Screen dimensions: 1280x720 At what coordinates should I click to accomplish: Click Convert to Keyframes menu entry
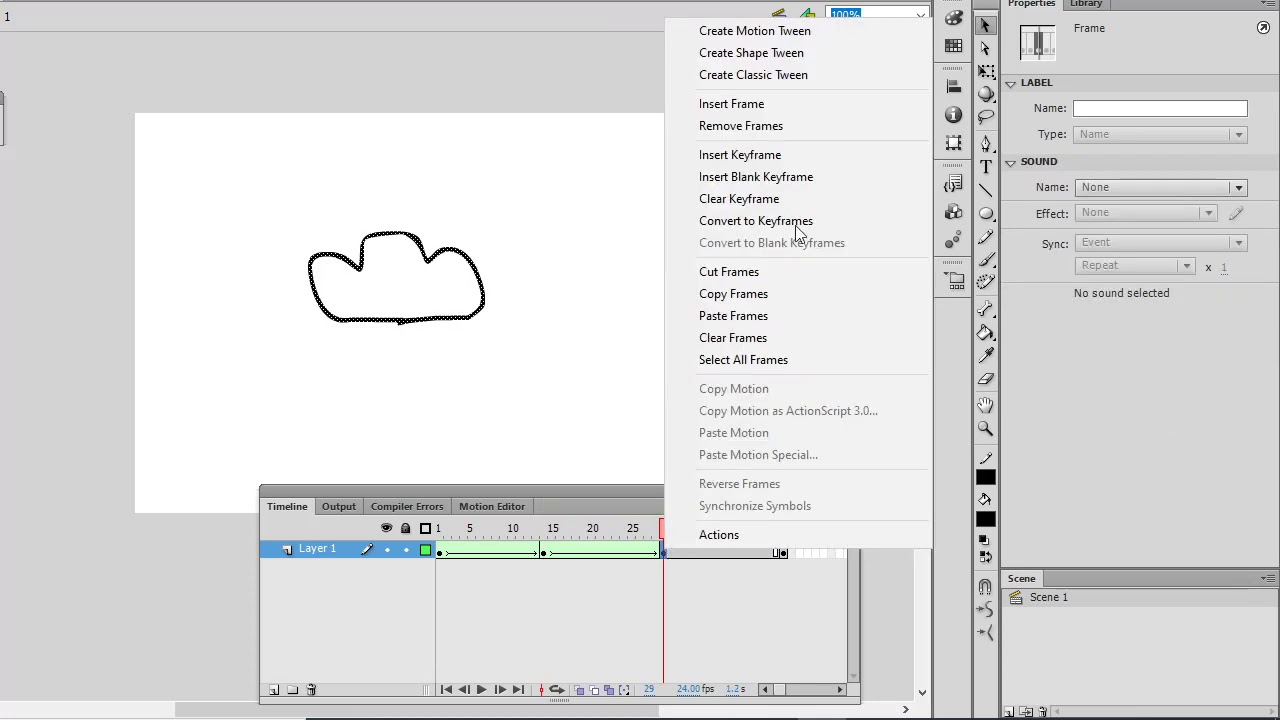click(756, 221)
